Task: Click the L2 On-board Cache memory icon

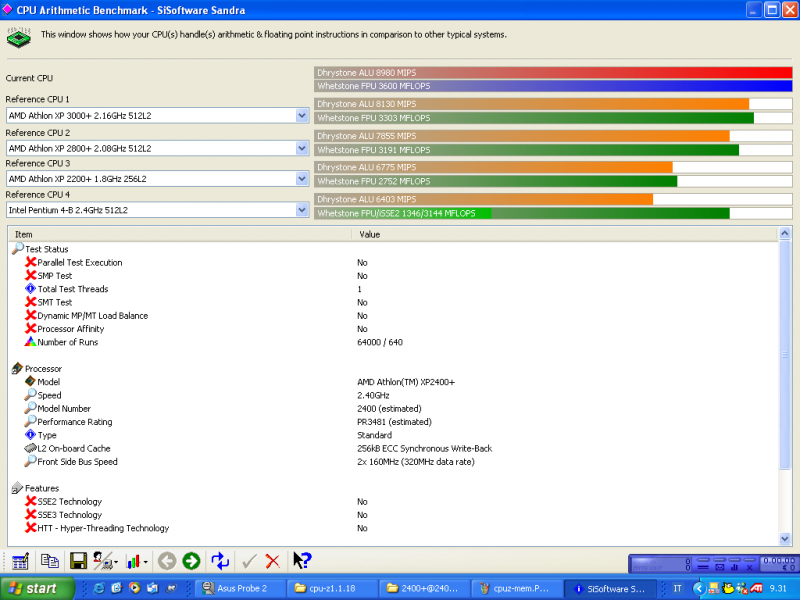Action: [x=30, y=448]
